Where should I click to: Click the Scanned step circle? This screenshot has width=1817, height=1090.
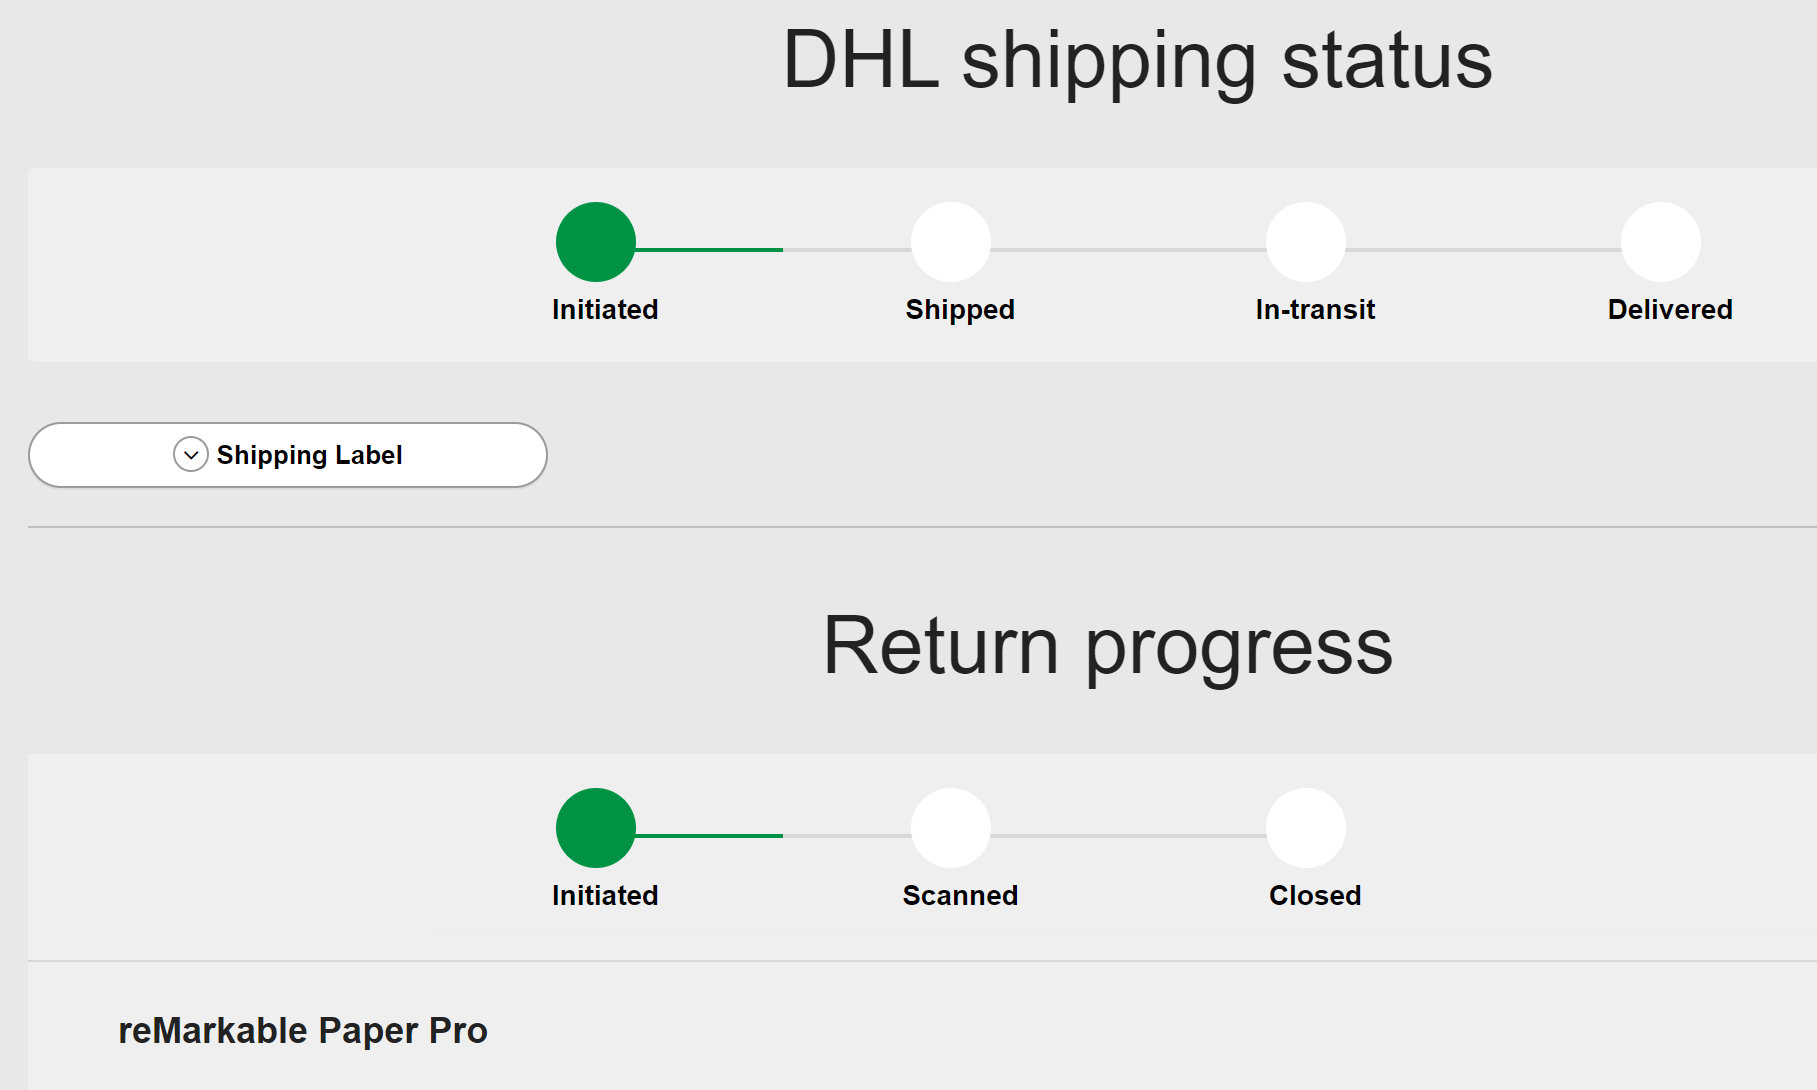coord(951,828)
